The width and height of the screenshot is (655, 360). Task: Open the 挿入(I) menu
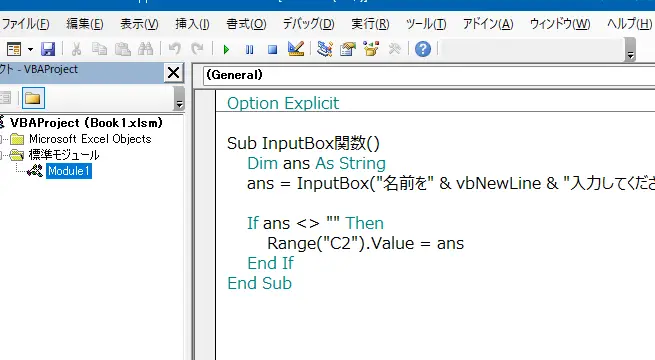[192, 24]
